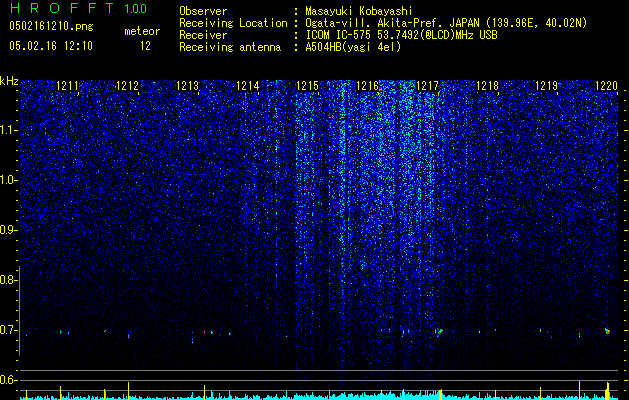Viewport: 629px width, 400px height.
Task: Click the 1219 time marker
Action: coord(547,86)
